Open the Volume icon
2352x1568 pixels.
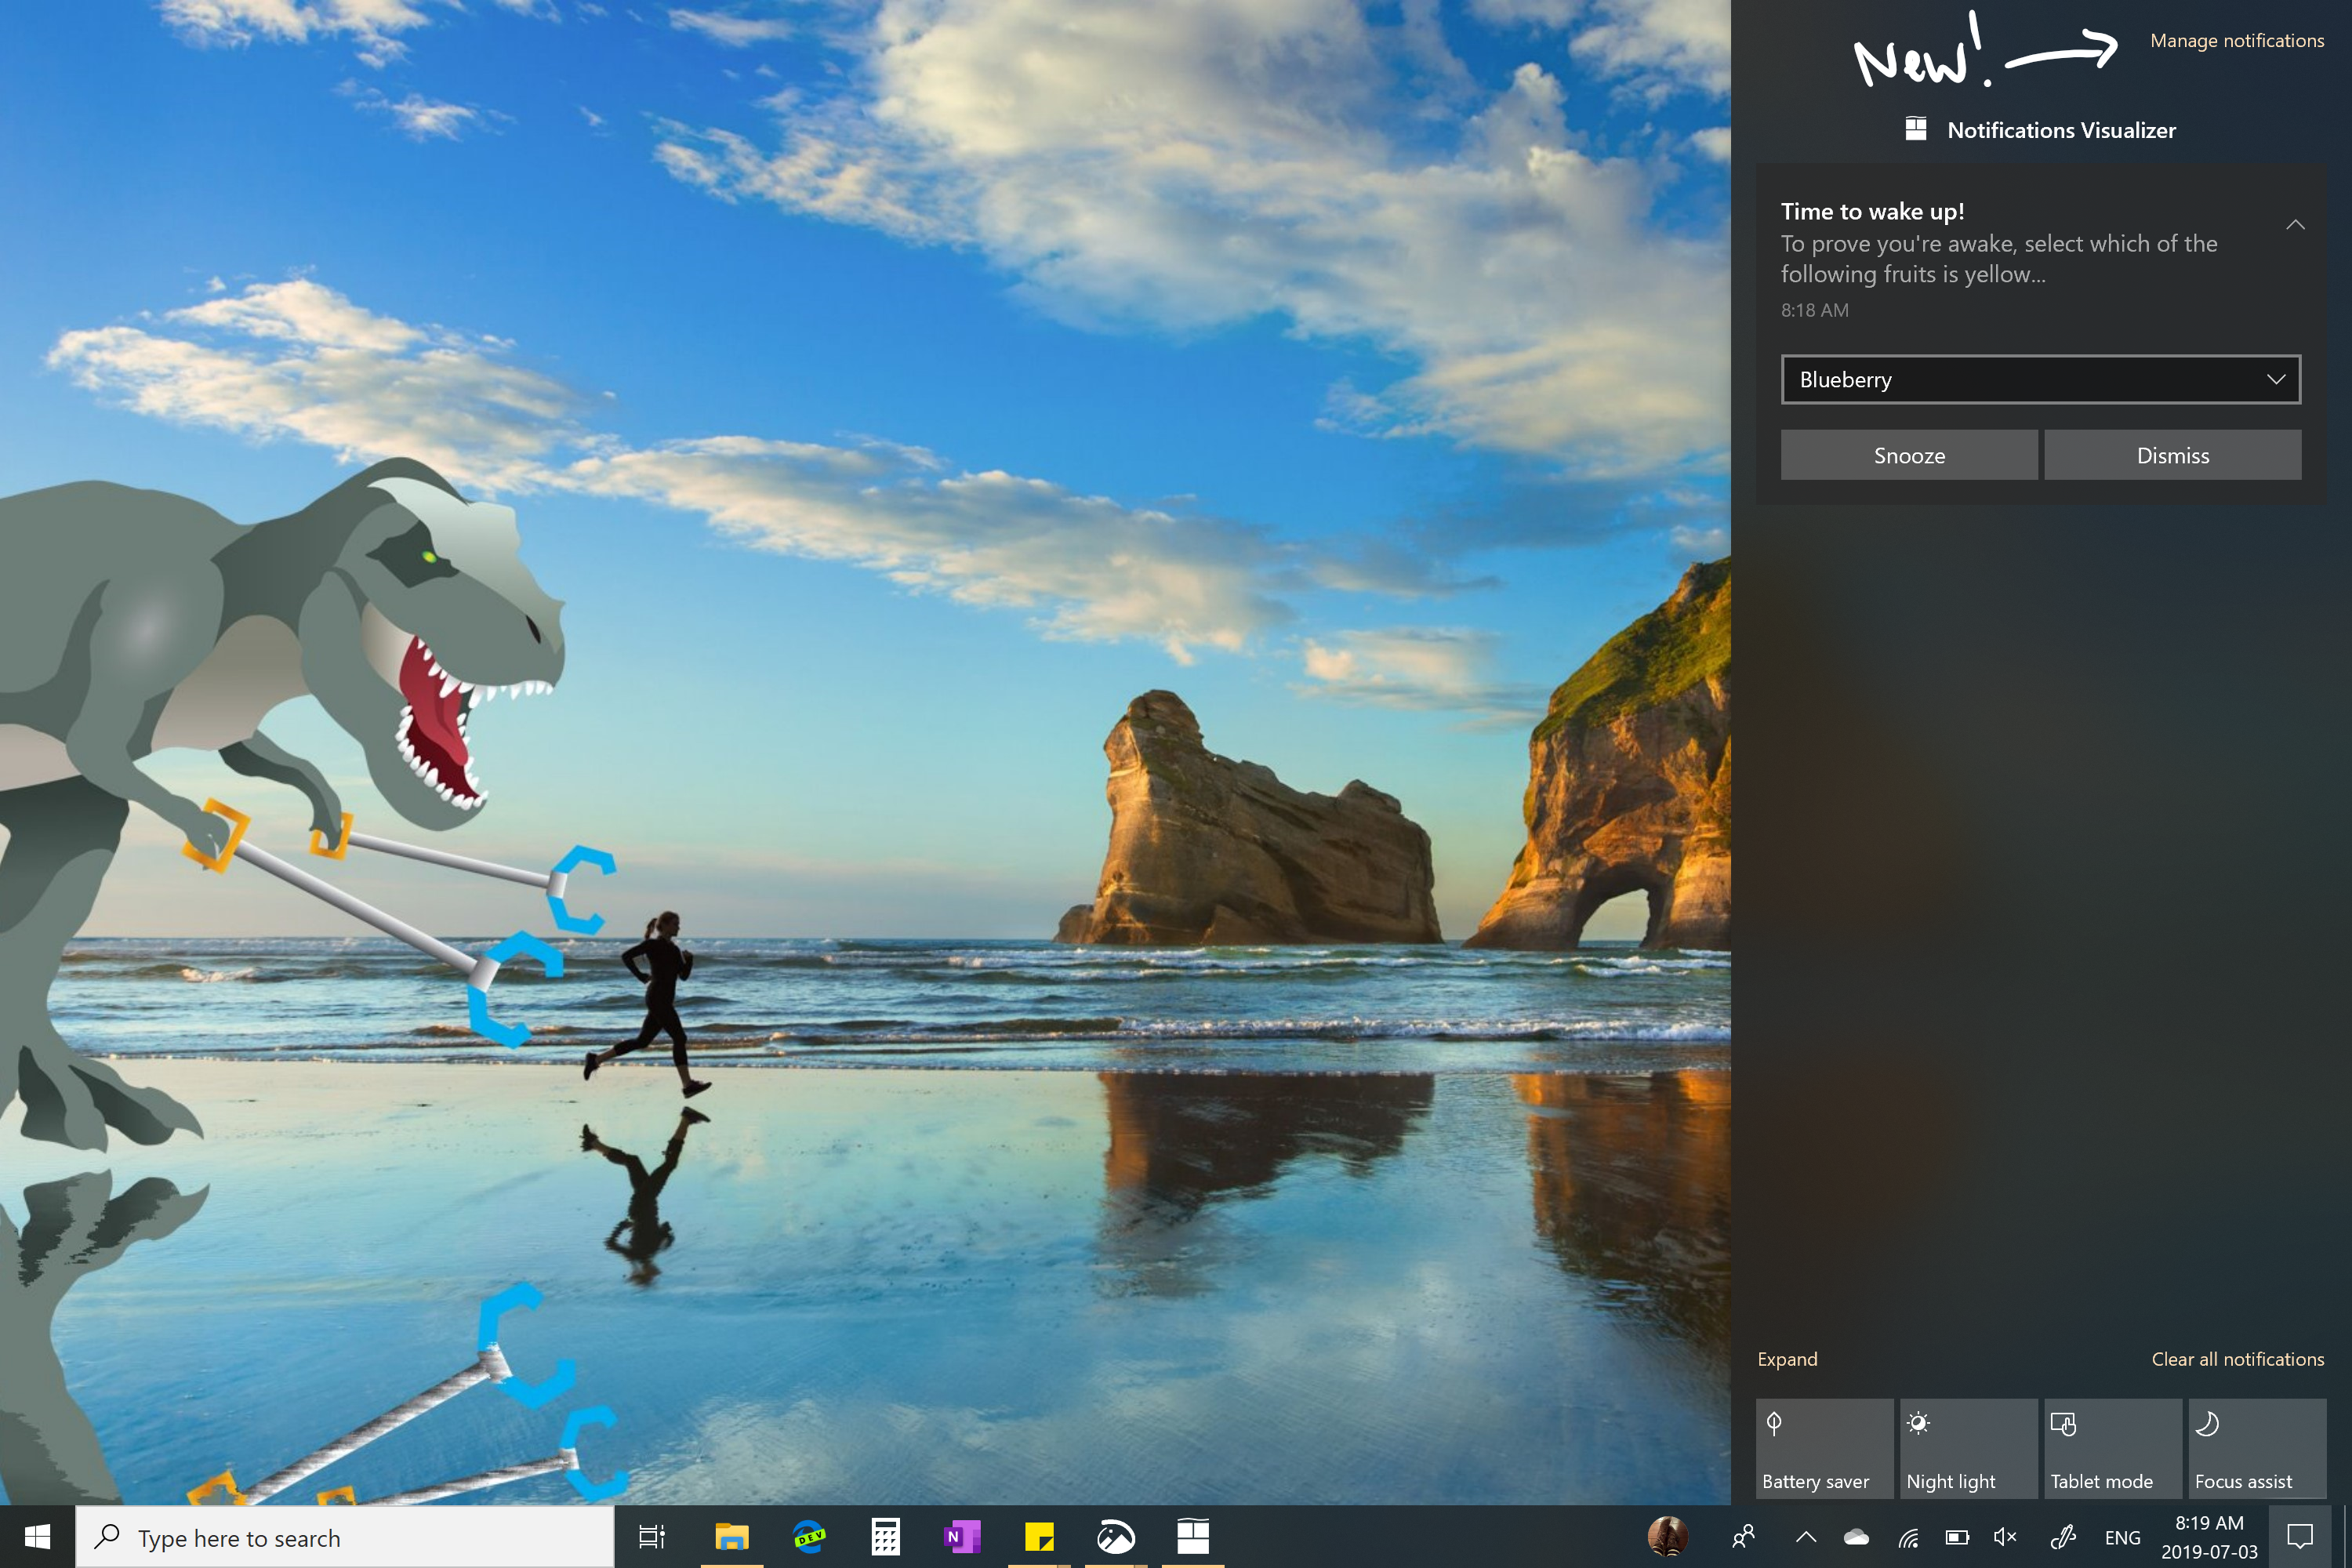(1993, 1537)
